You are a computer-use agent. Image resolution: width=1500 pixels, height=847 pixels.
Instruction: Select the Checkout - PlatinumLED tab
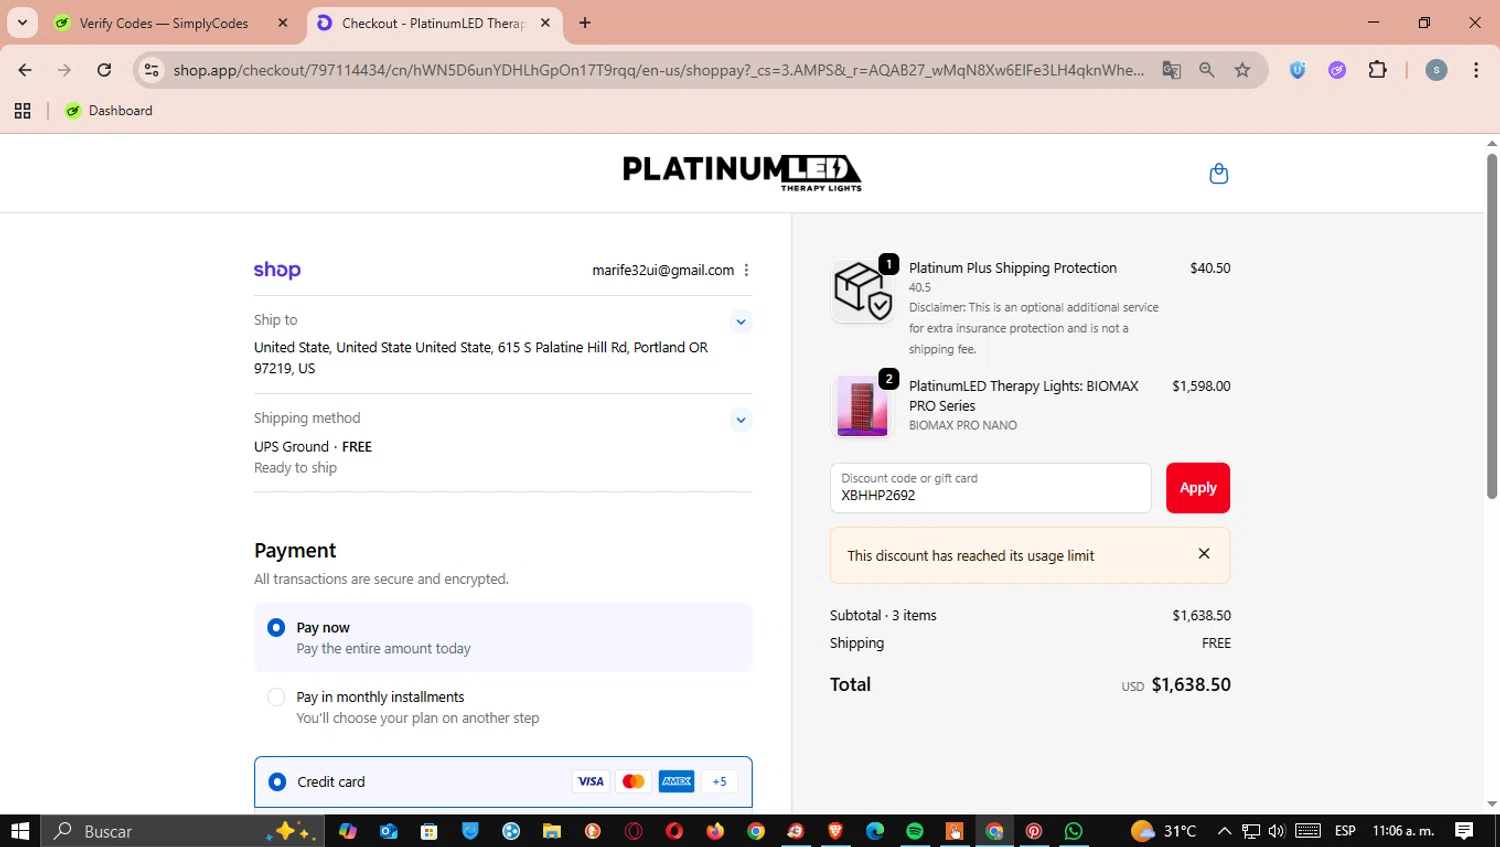(x=434, y=23)
